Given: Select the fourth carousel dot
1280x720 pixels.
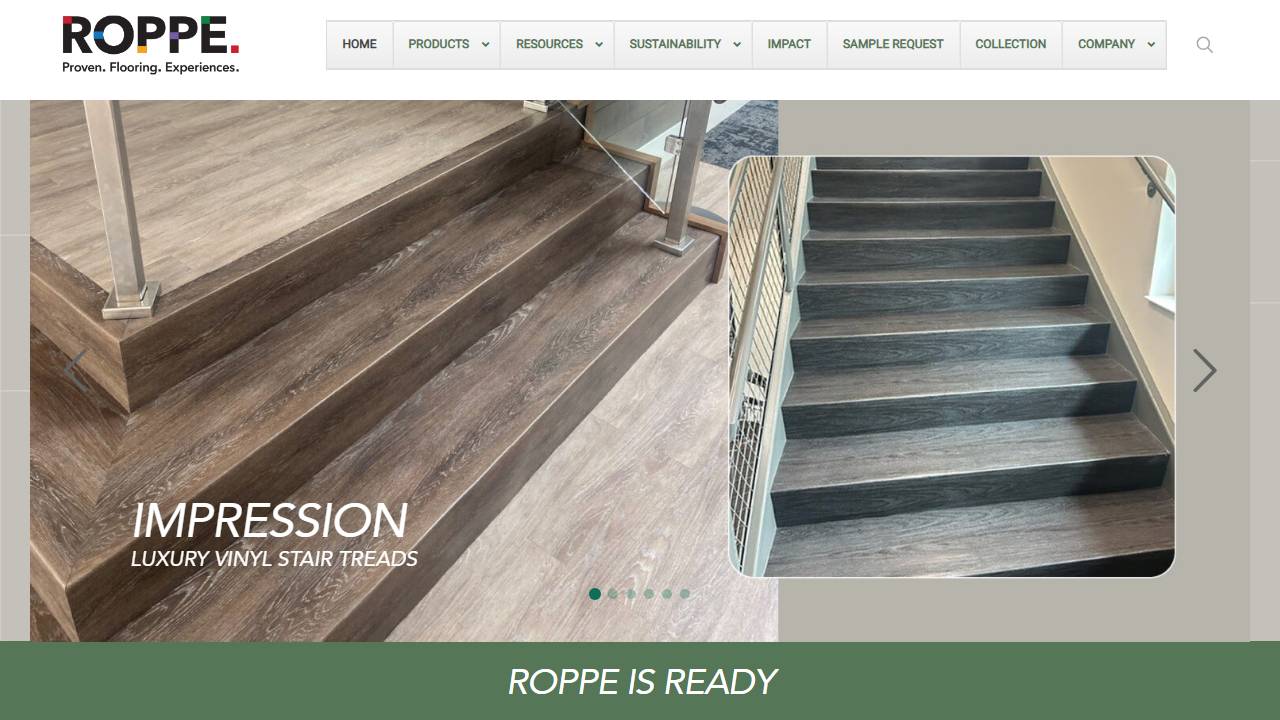Looking at the screenshot, I should [x=649, y=594].
